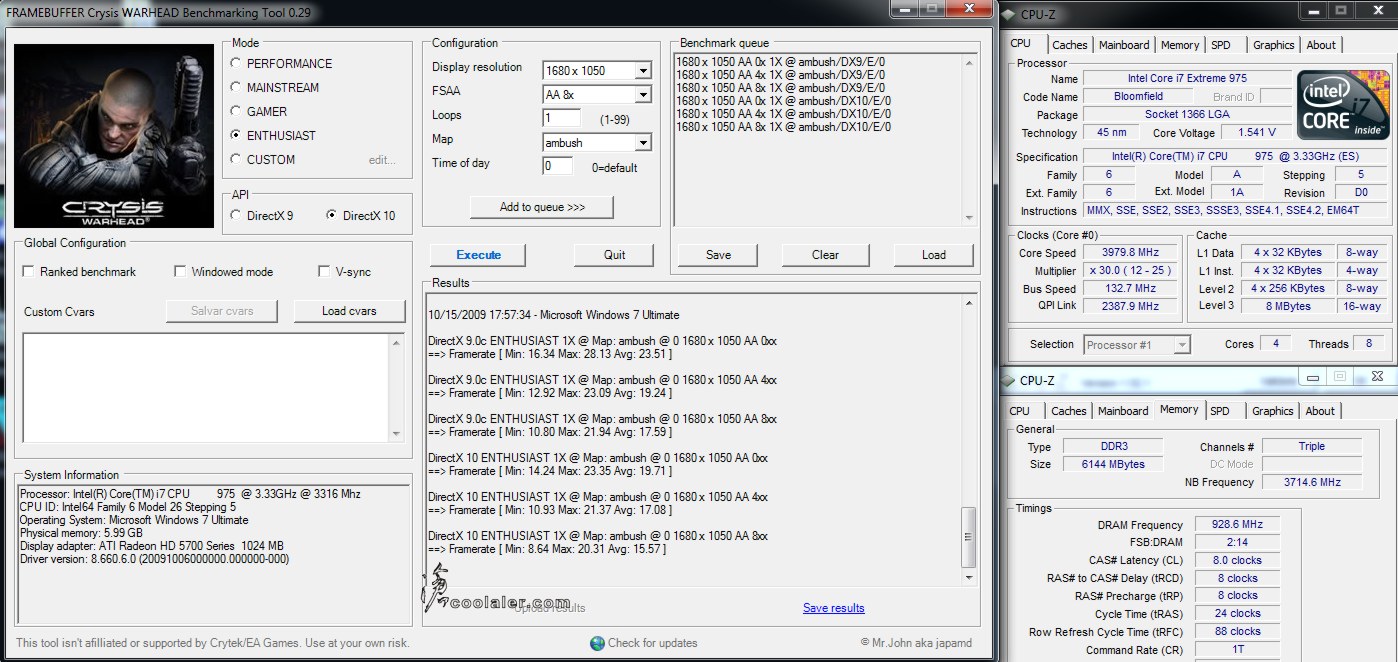Open SPD tab in lower CPU-Z window
The height and width of the screenshot is (662, 1398).
click(x=1220, y=411)
